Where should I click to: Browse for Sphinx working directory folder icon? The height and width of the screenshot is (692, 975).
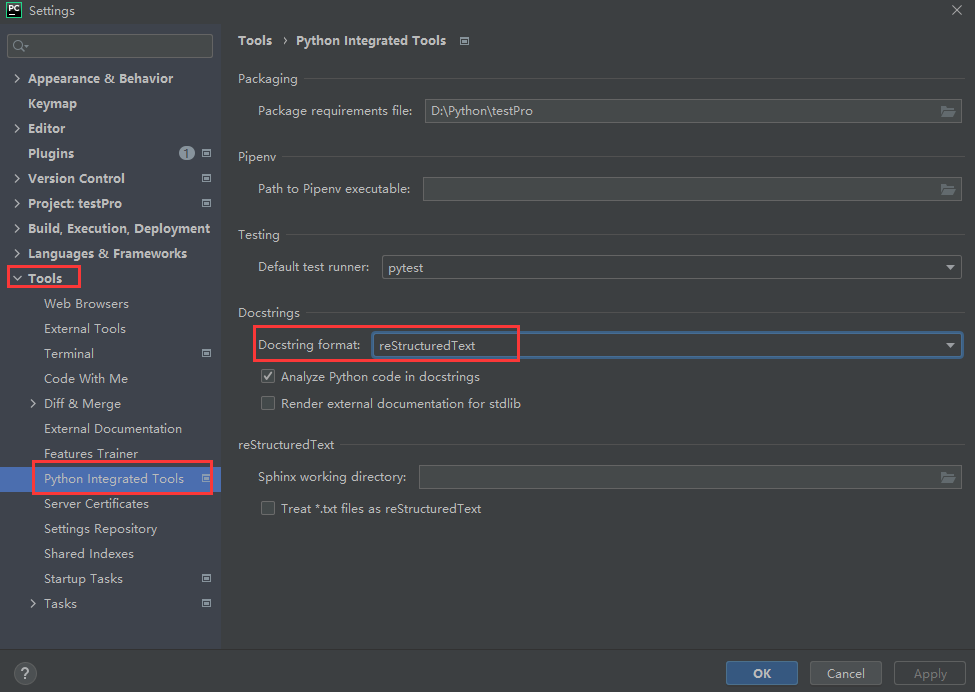[x=948, y=477]
